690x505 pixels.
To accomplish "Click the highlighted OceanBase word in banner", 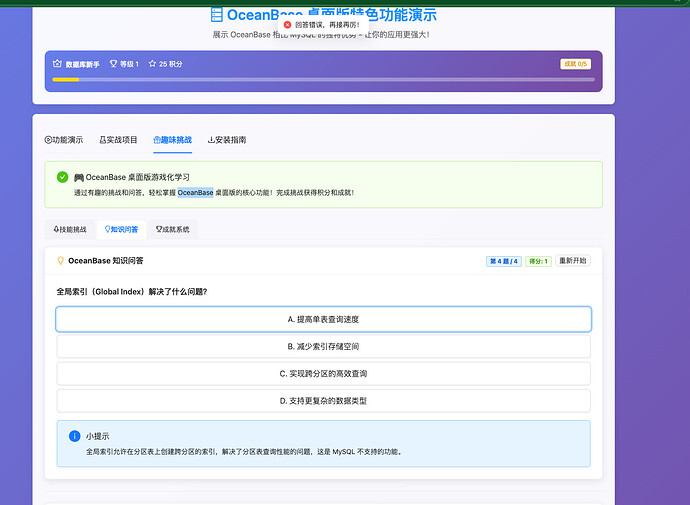I will coord(195,192).
